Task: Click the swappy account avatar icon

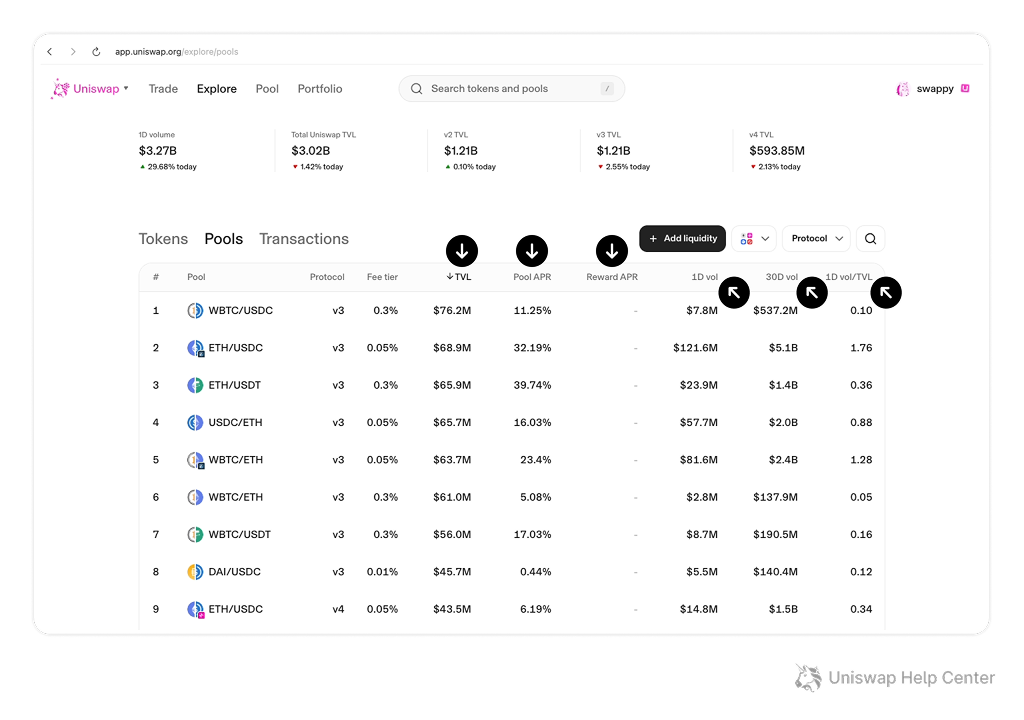Action: point(903,89)
